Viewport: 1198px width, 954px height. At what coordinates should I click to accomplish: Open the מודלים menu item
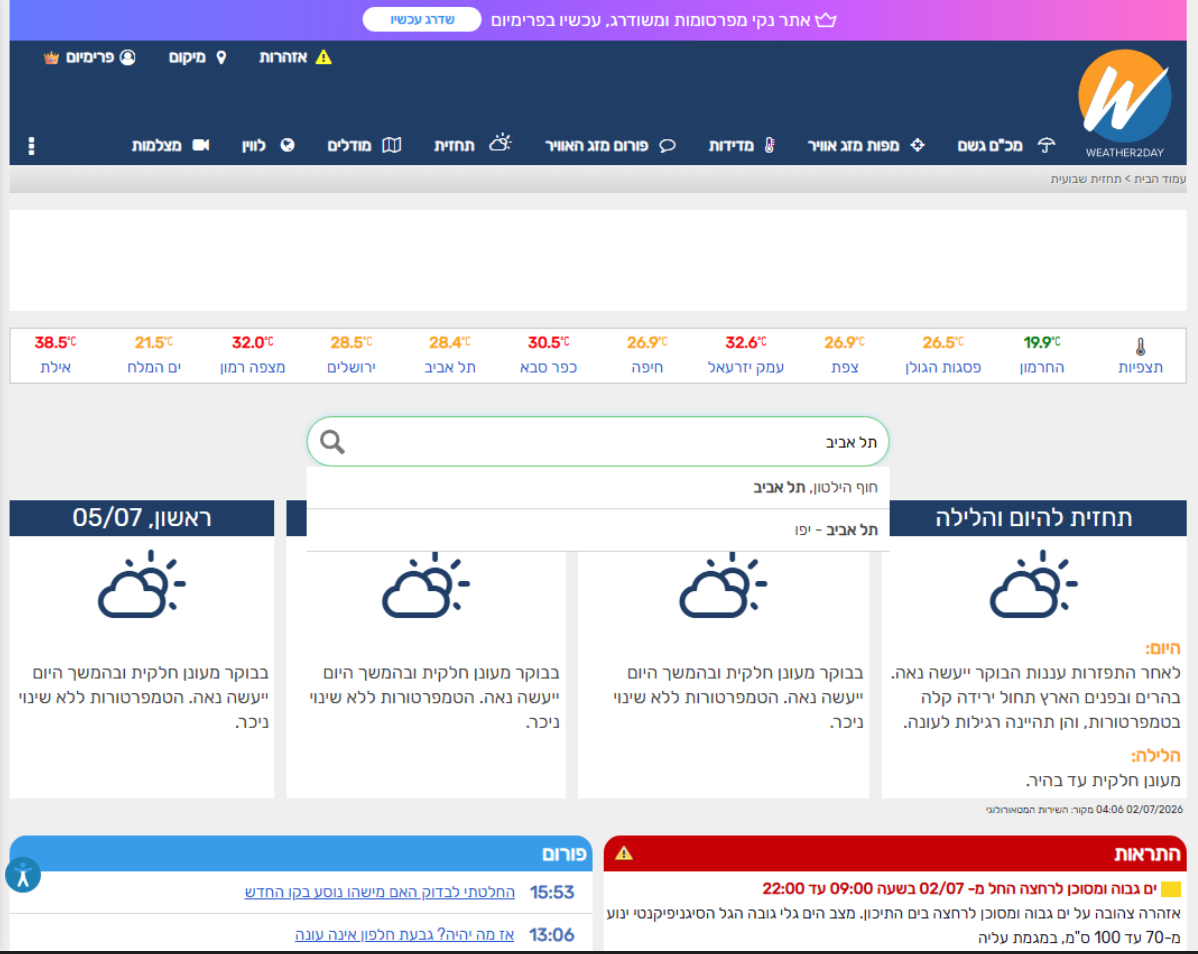(349, 145)
